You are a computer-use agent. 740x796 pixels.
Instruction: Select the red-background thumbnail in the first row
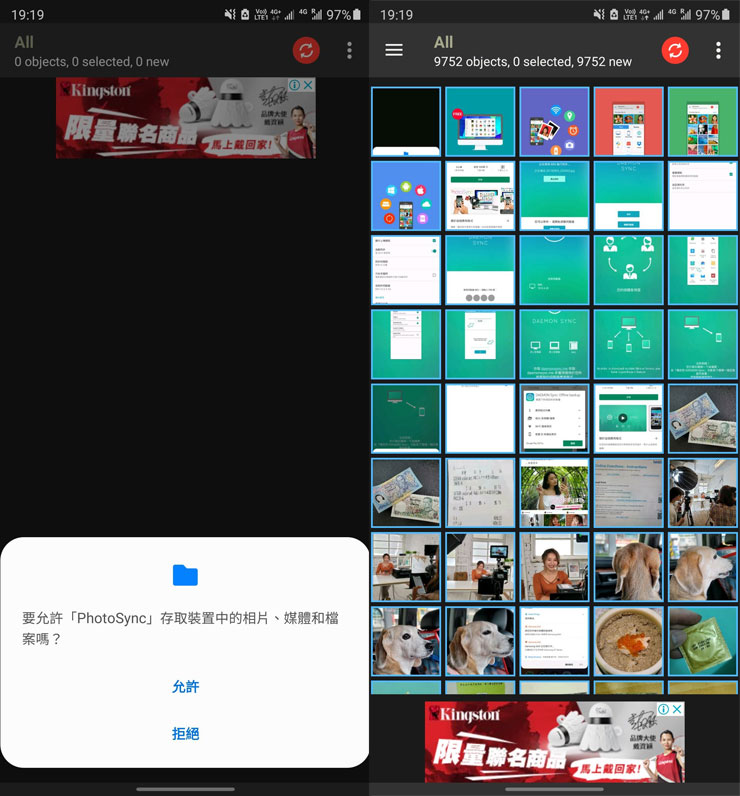[x=628, y=121]
